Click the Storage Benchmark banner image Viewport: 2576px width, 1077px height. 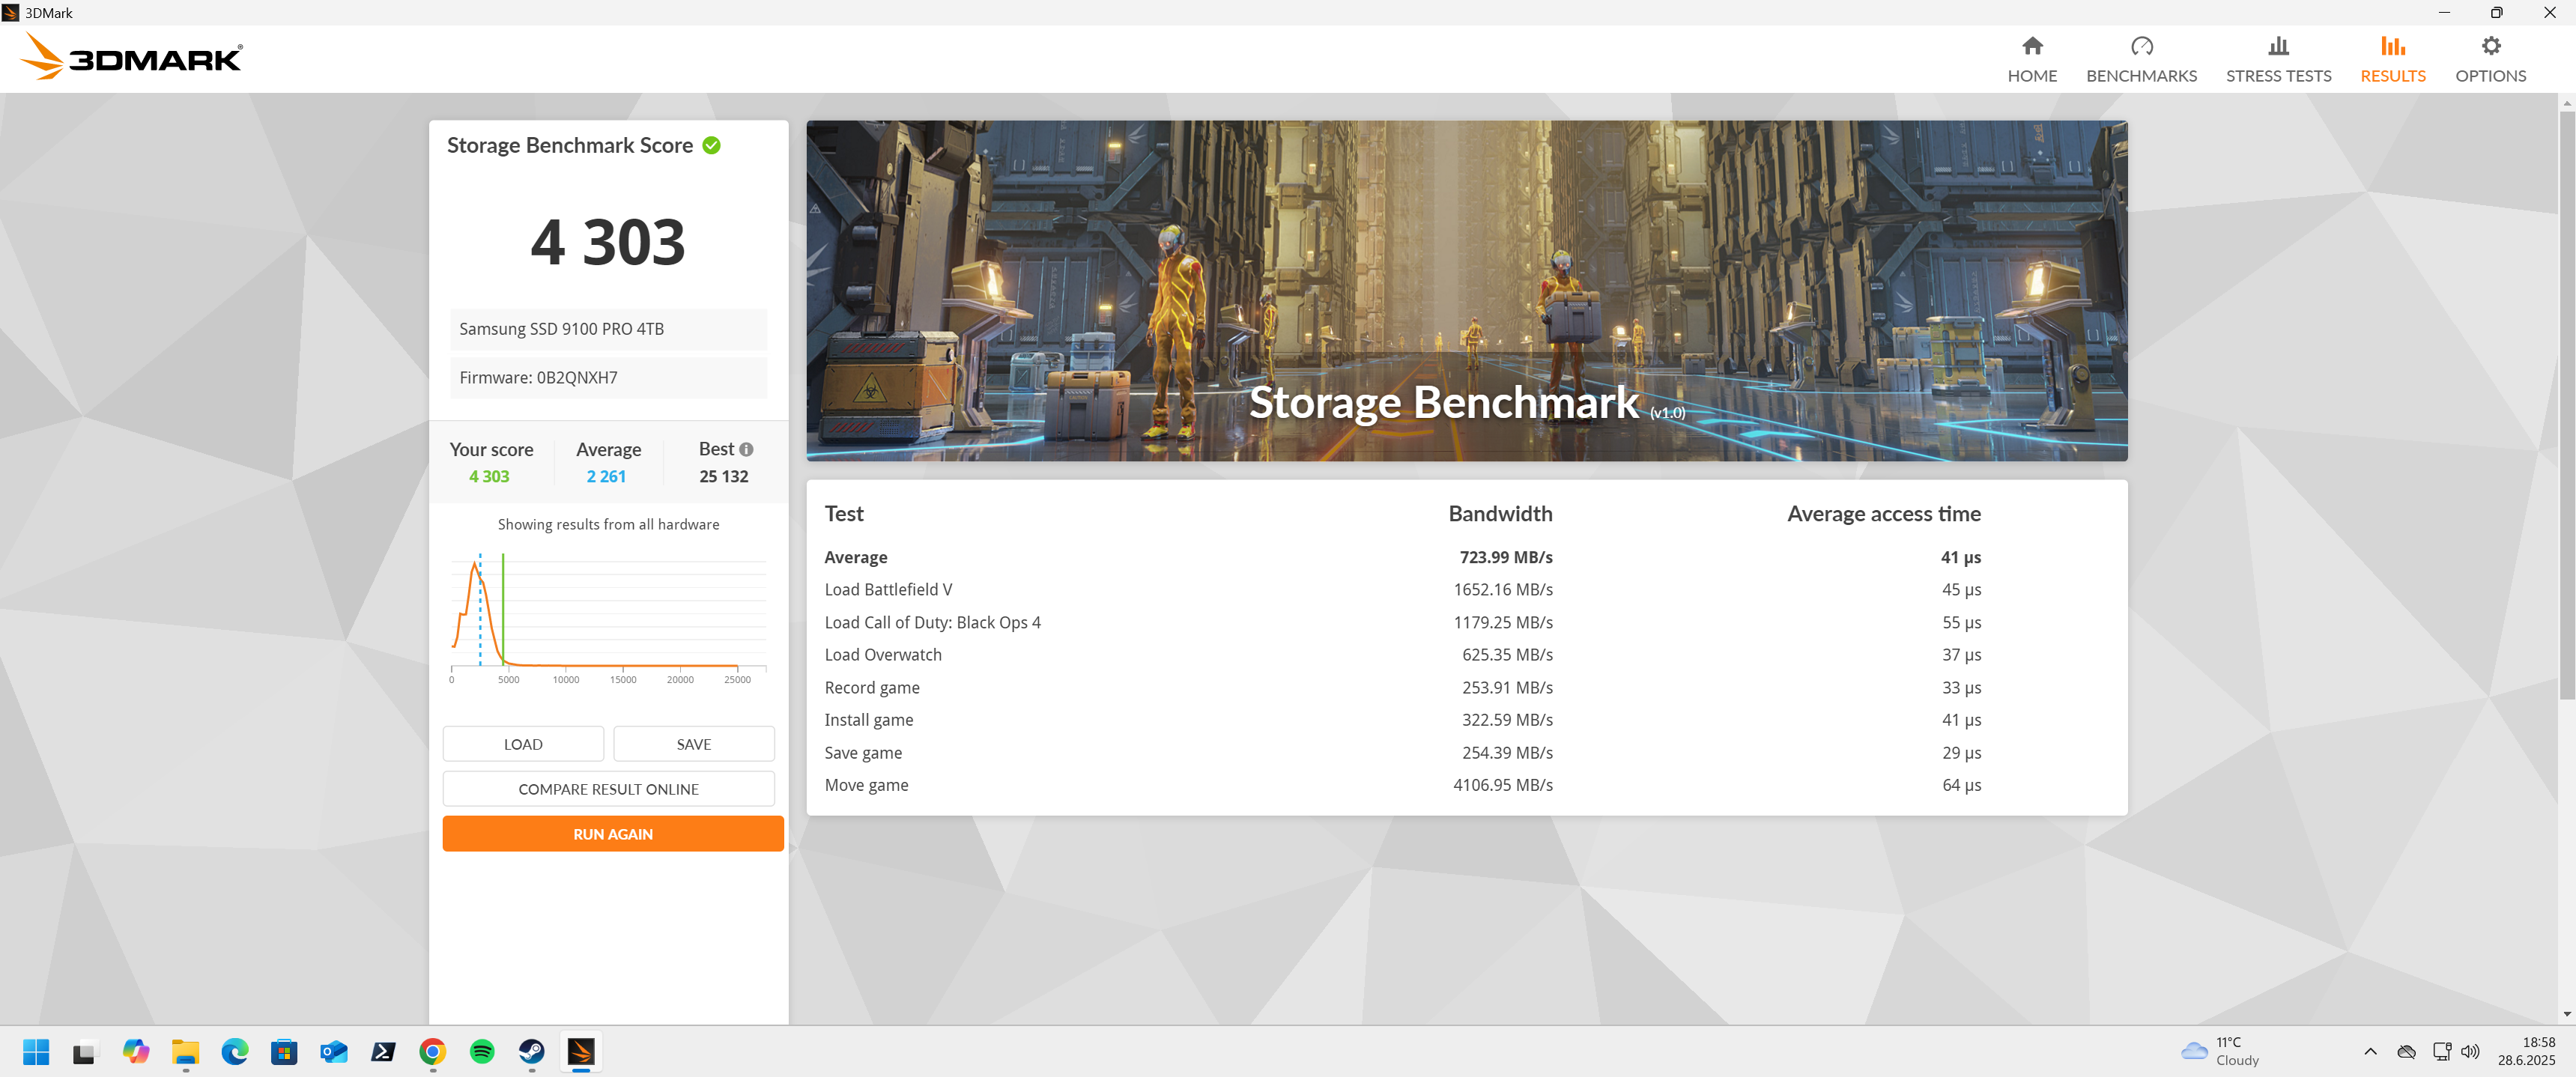click(1466, 290)
